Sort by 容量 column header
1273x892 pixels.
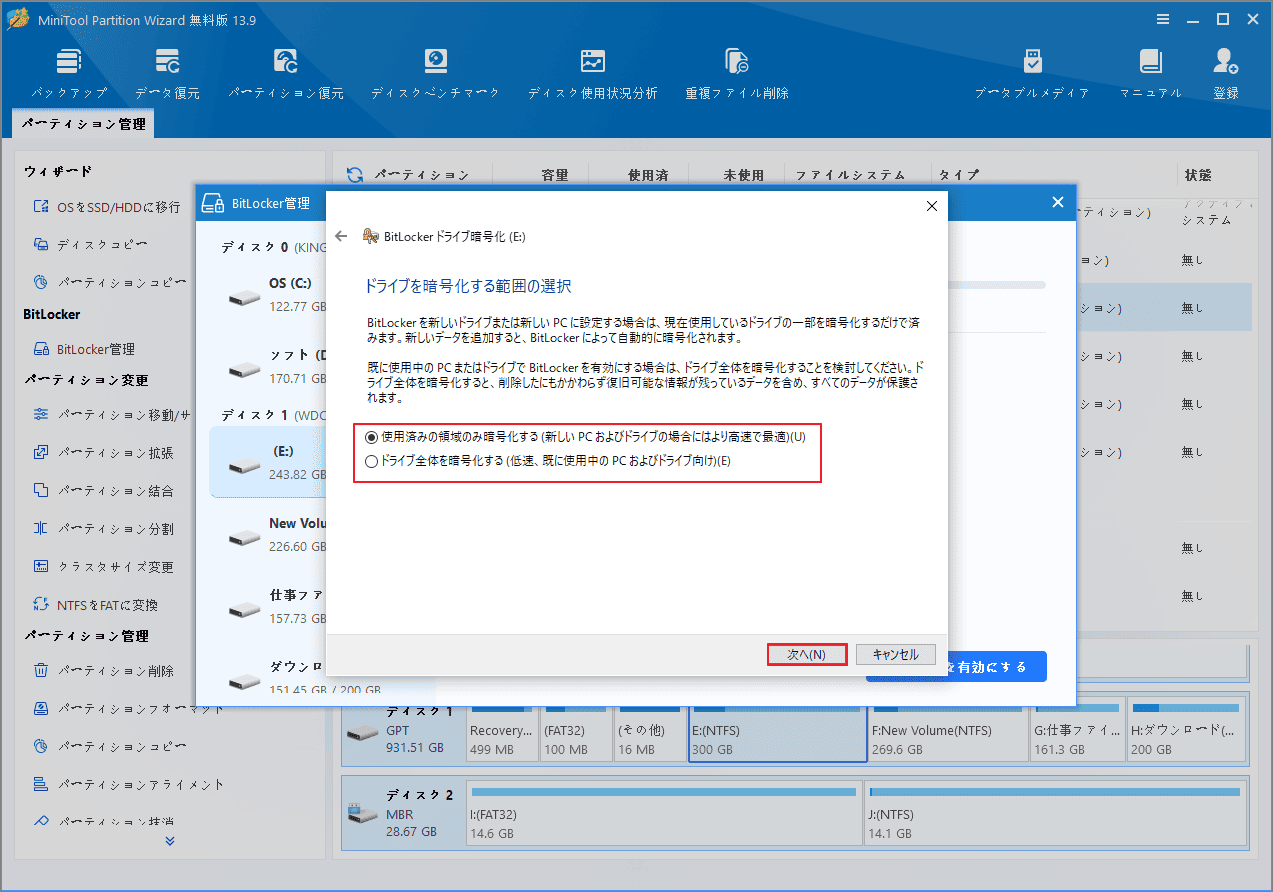point(554,175)
